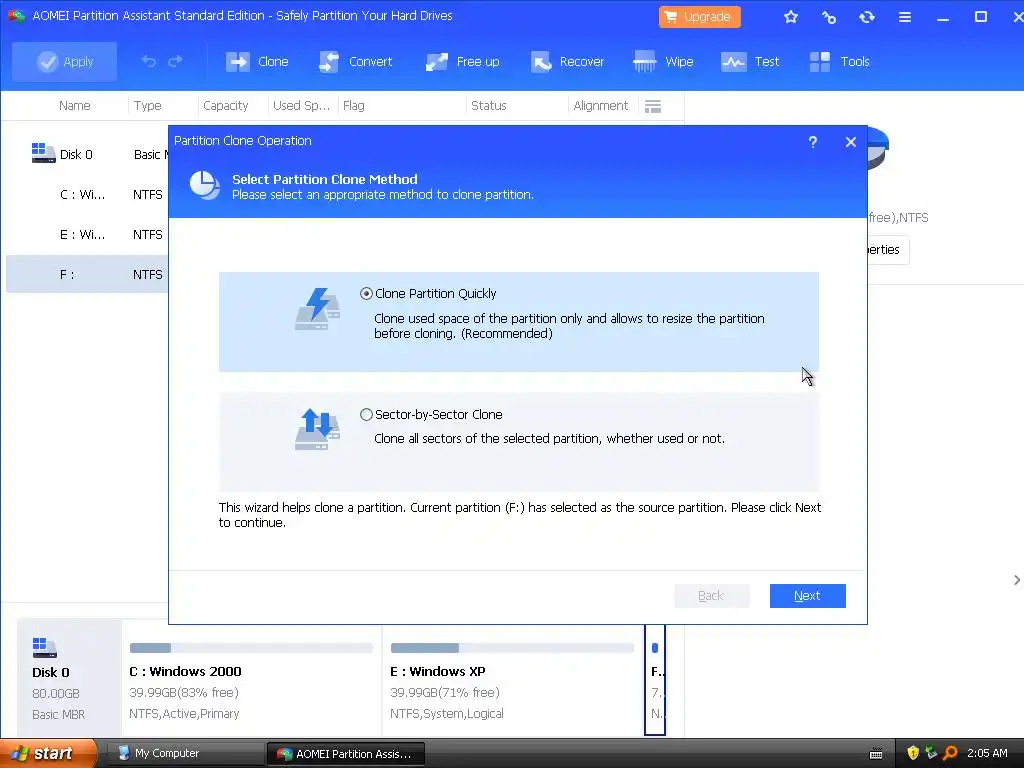Open the Recover tool
This screenshot has height=768, width=1024.
click(x=567, y=61)
